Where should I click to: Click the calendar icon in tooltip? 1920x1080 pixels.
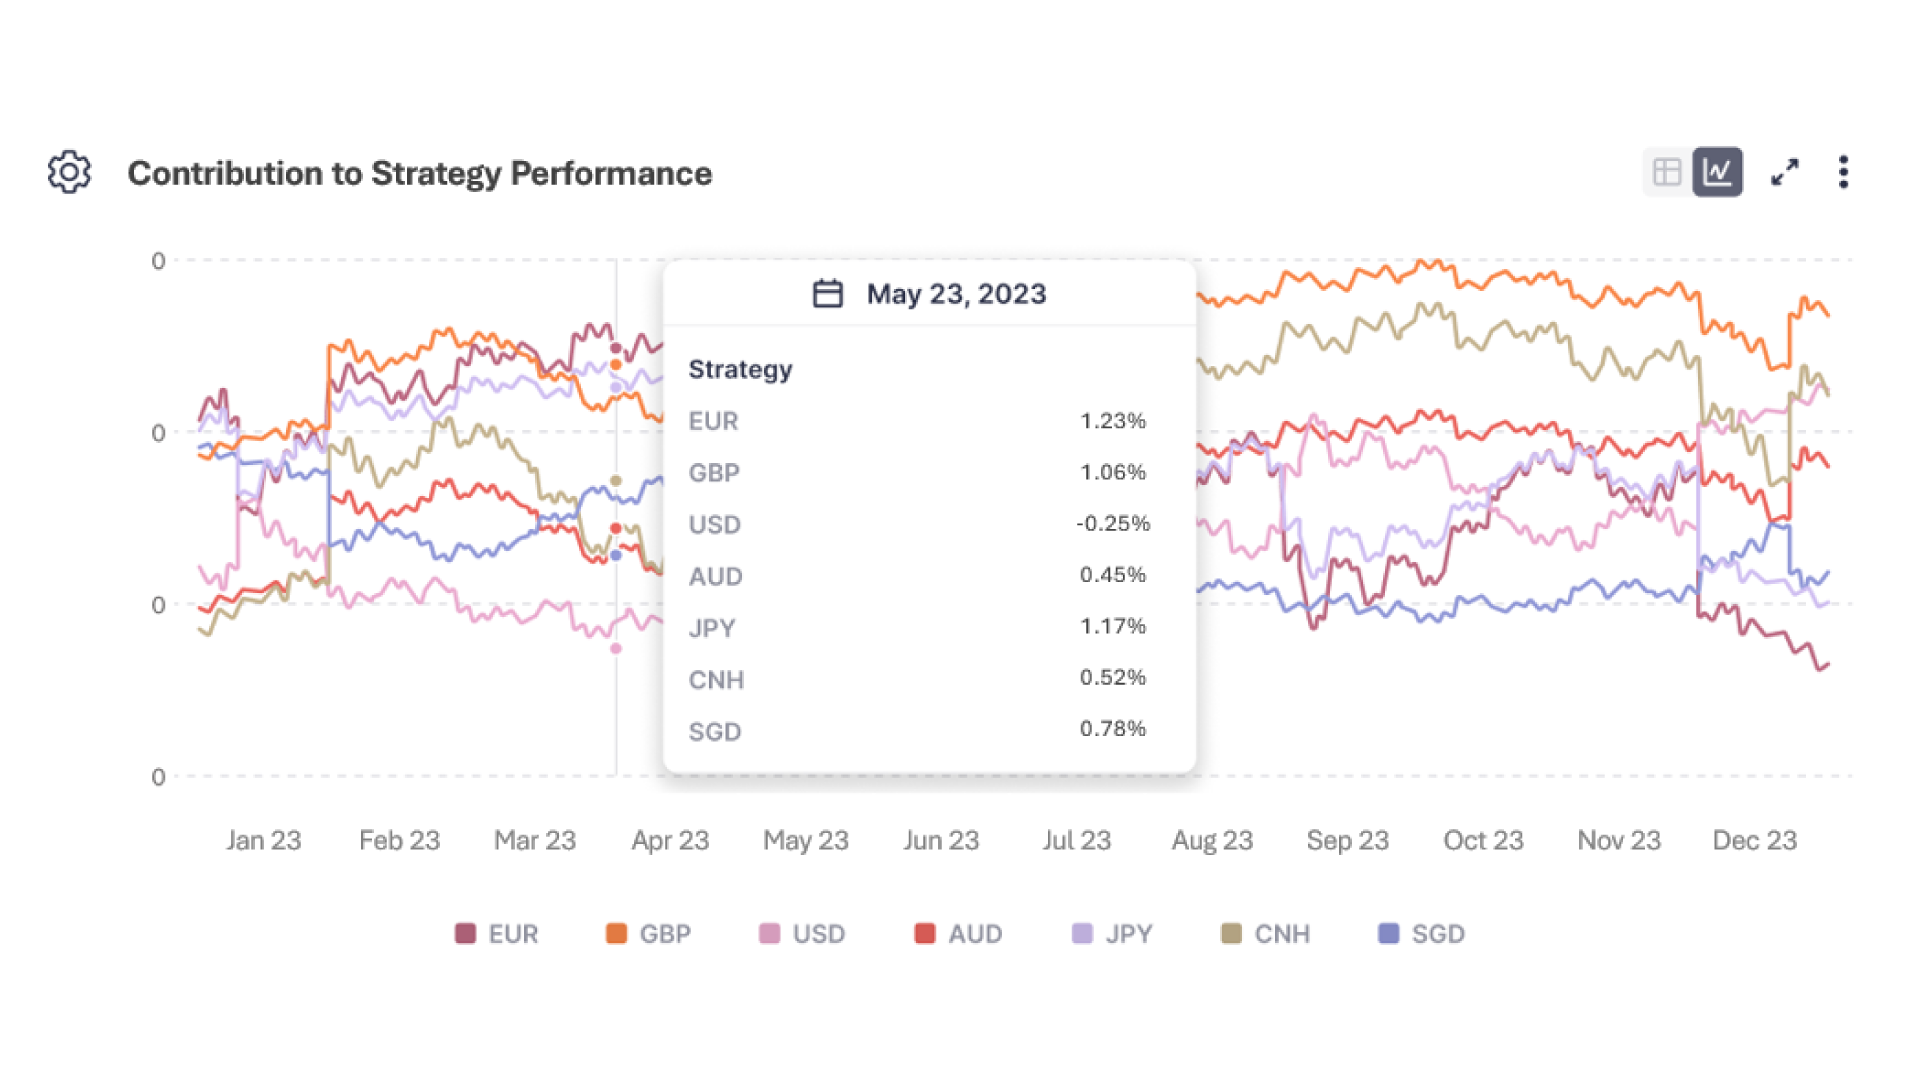827,294
